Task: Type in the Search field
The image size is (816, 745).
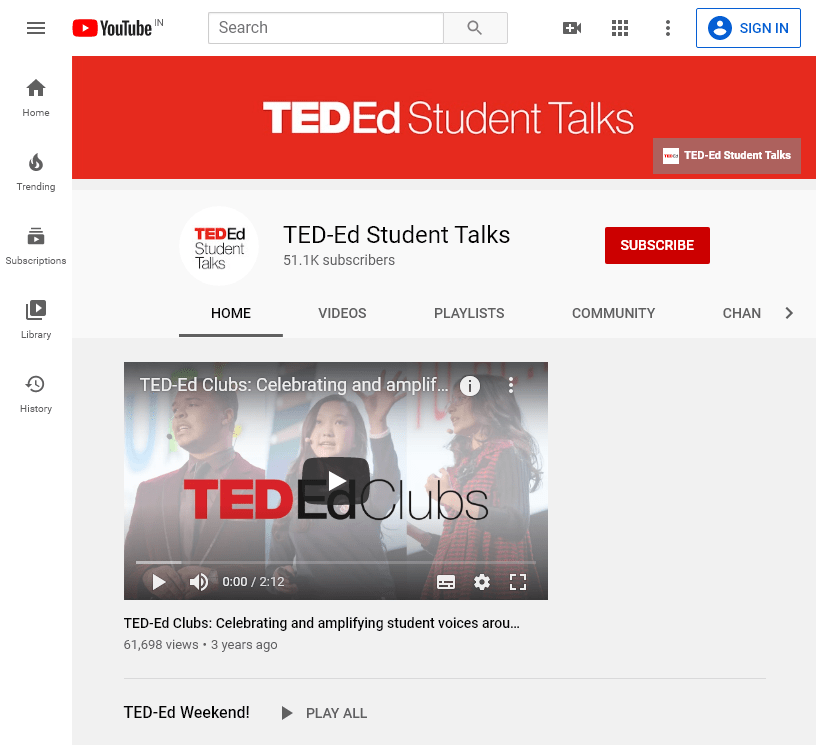Action: pos(326,28)
